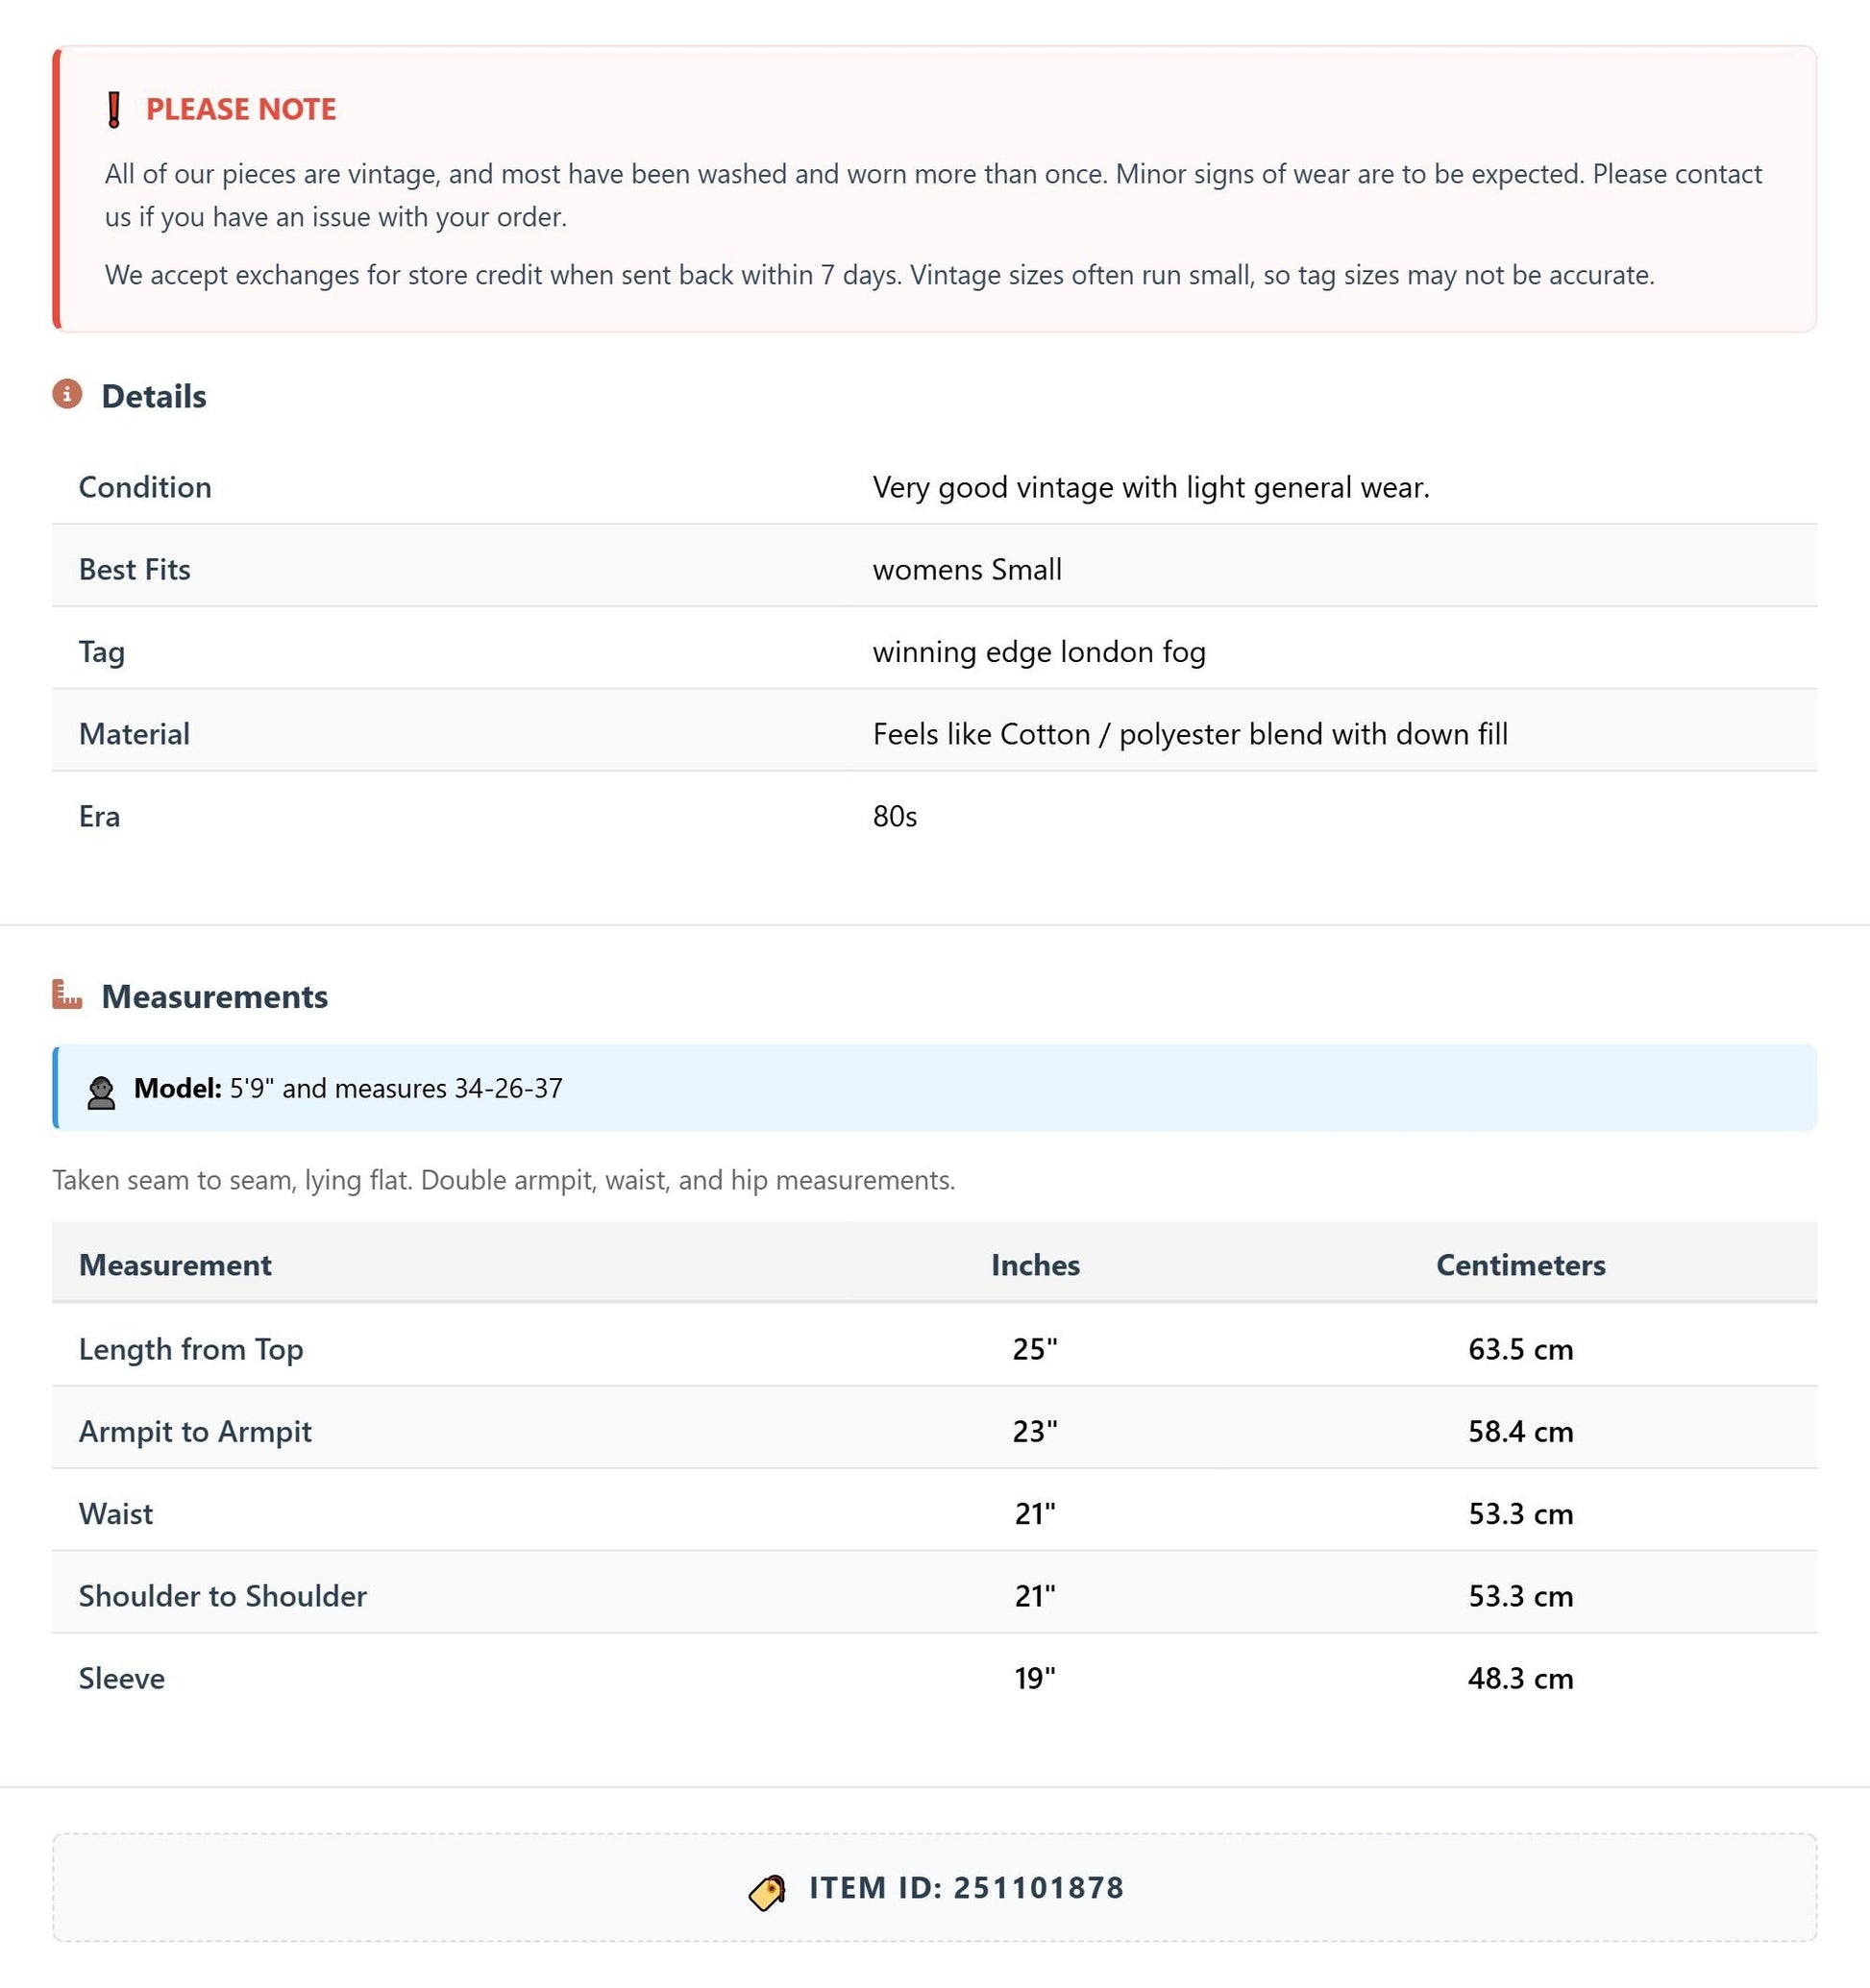Click the 80s era value
The height and width of the screenshot is (1988, 1870).
tap(895, 816)
